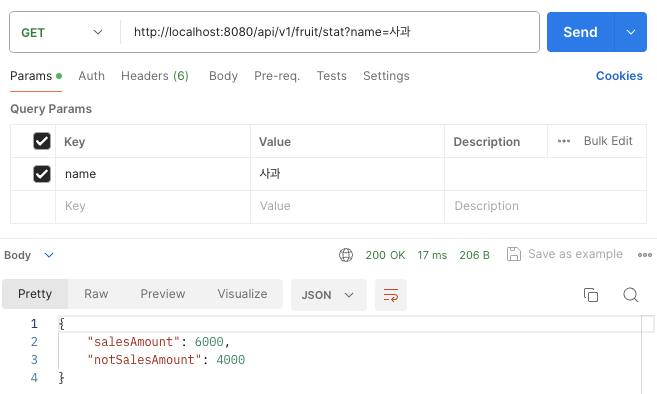Click Save as example
Viewport: 657px width, 394px height.
[x=575, y=254]
